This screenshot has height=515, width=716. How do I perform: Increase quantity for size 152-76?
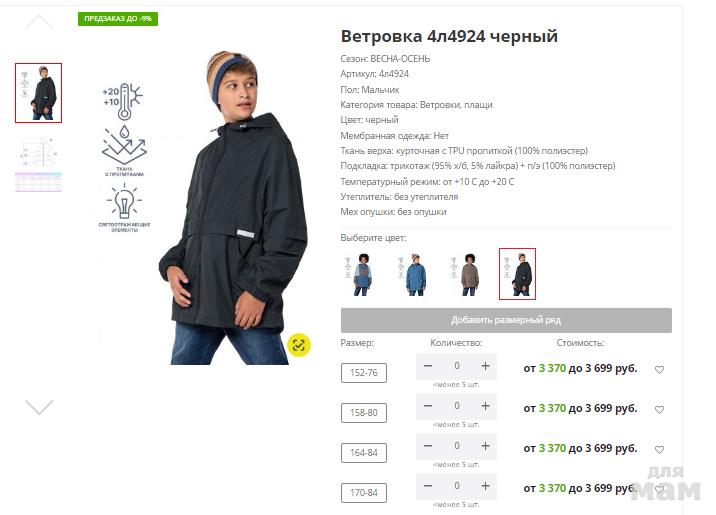pyautogui.click(x=485, y=366)
